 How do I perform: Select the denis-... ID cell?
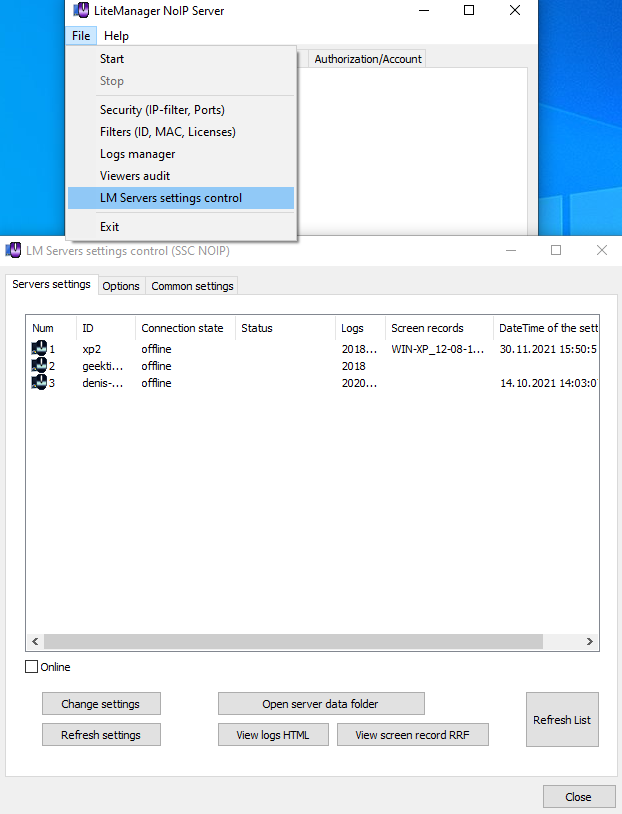click(103, 383)
